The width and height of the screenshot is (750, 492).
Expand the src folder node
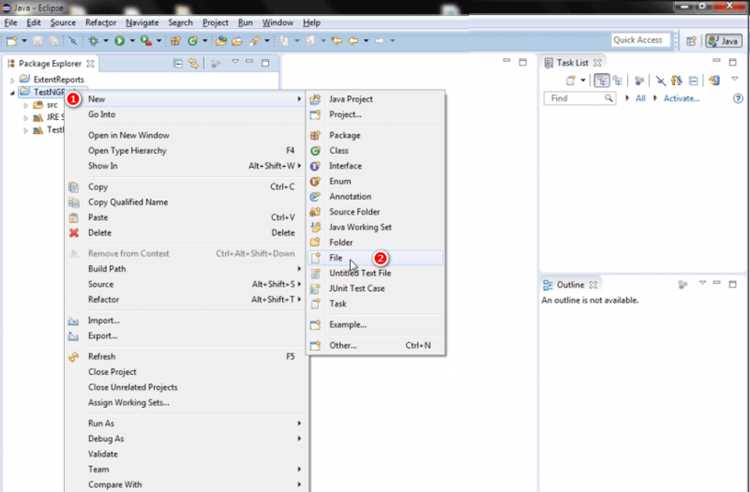pos(26,105)
